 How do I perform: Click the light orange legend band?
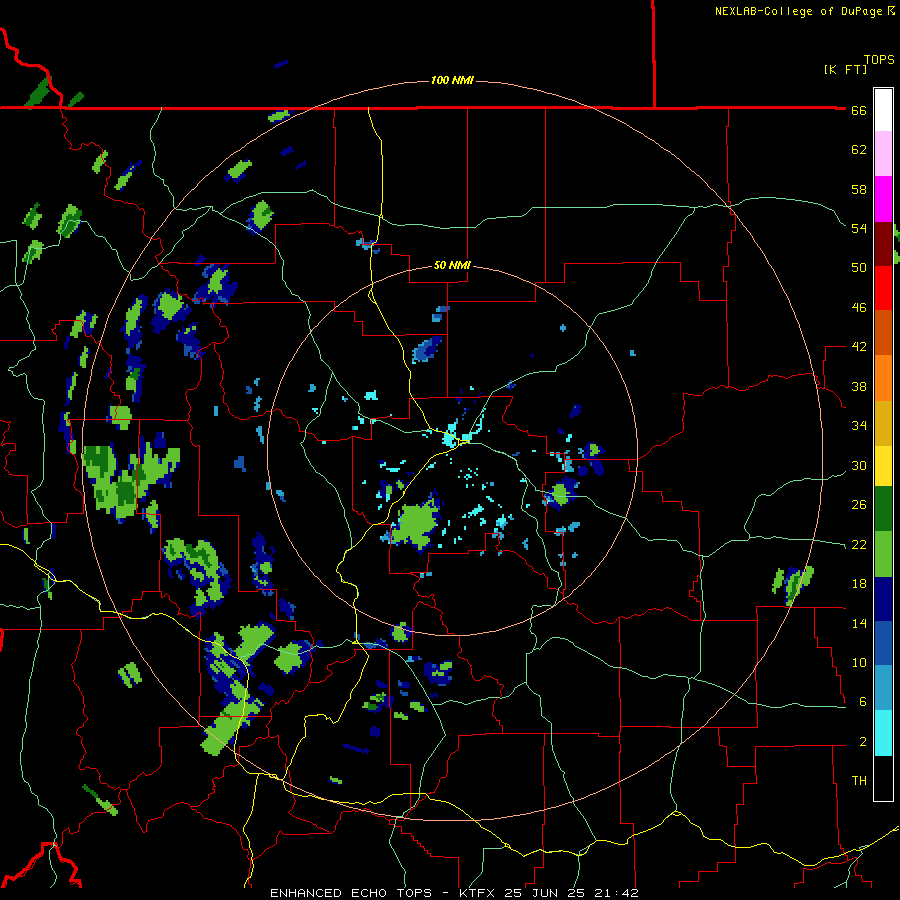(883, 378)
